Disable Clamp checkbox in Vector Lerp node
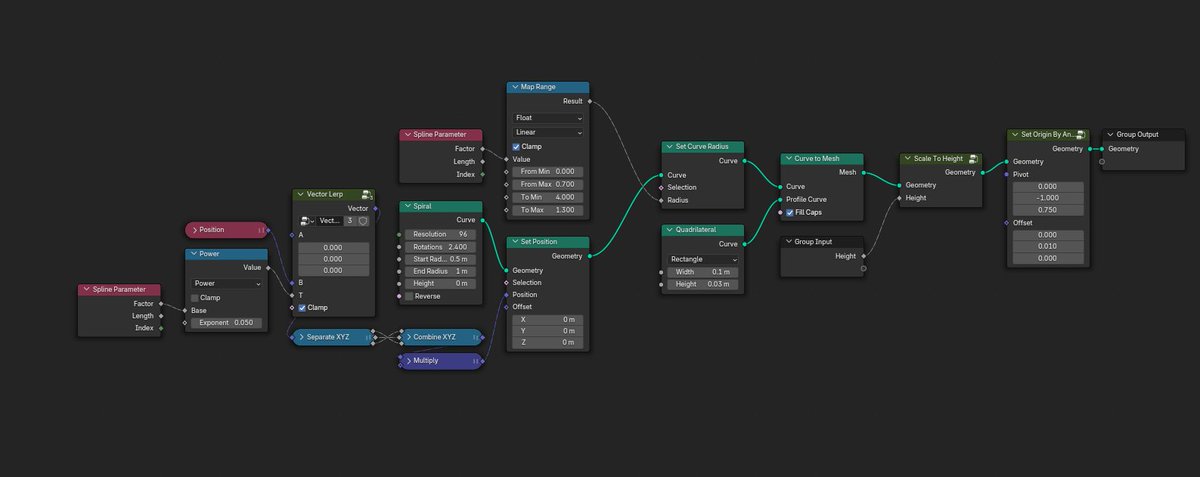1200x477 pixels. [x=303, y=308]
